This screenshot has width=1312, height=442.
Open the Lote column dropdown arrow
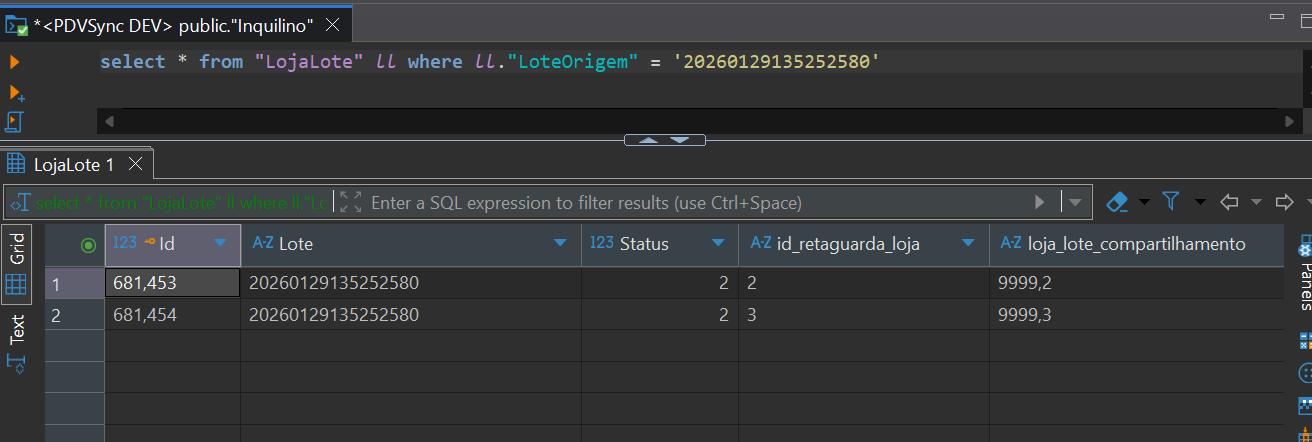560,244
